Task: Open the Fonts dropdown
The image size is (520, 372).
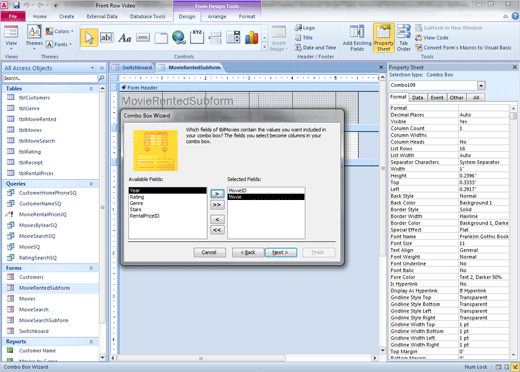Action: click(x=59, y=44)
